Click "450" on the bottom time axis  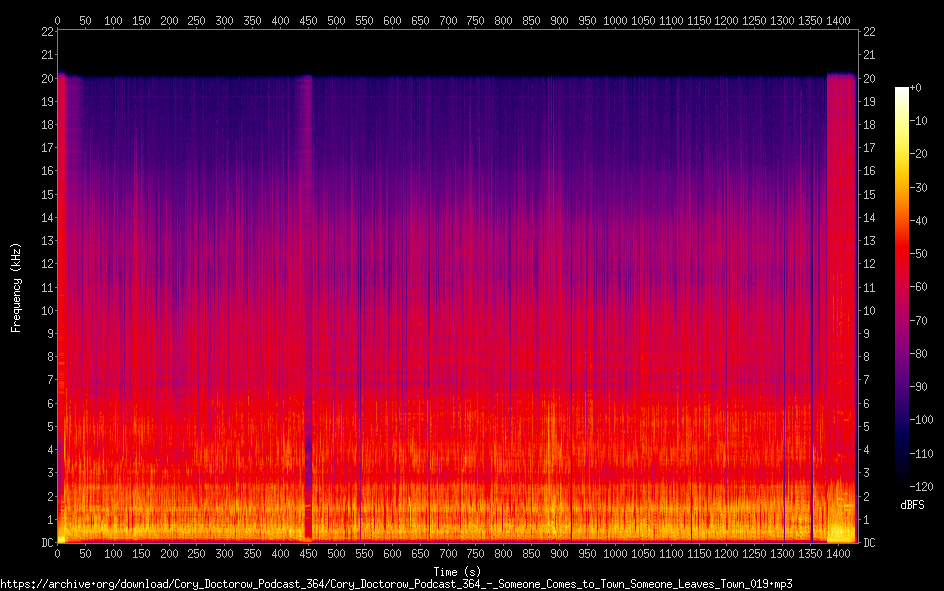308,554
